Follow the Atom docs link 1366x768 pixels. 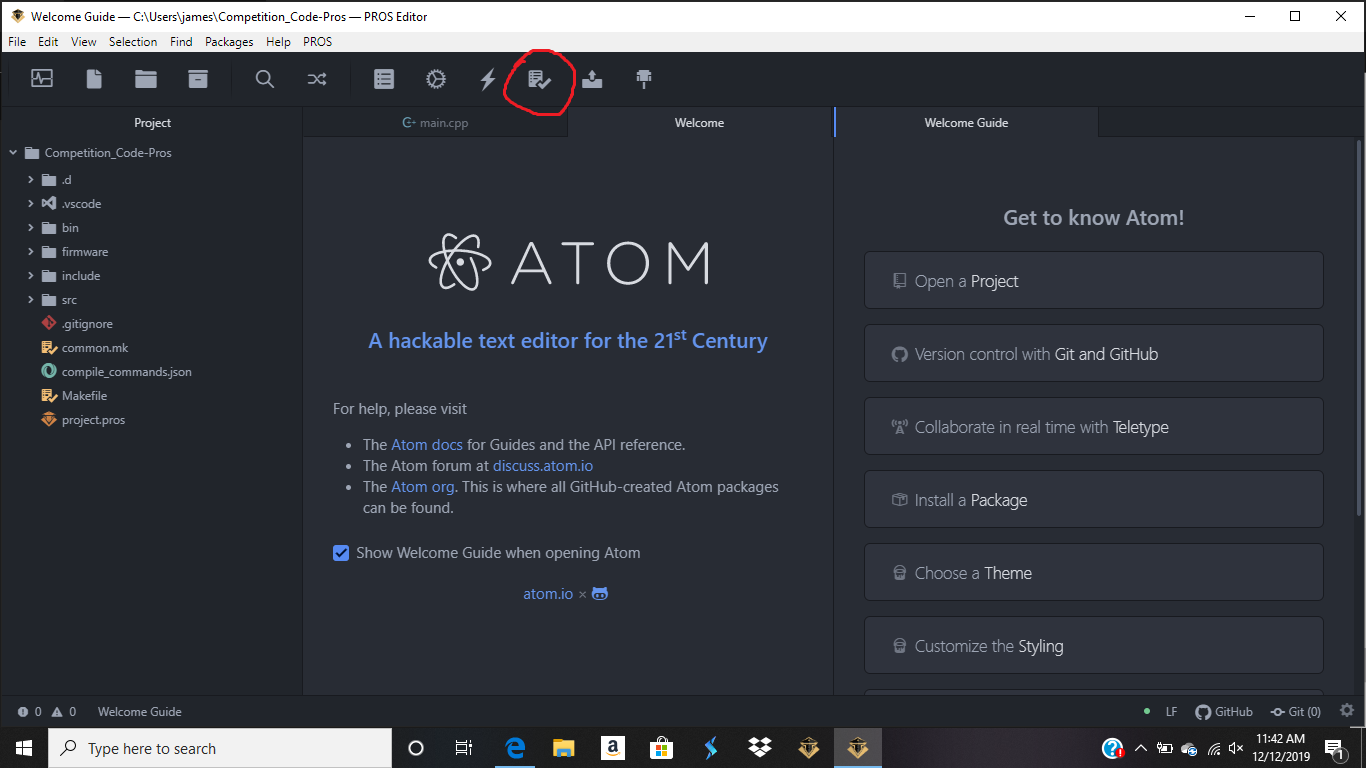point(427,445)
